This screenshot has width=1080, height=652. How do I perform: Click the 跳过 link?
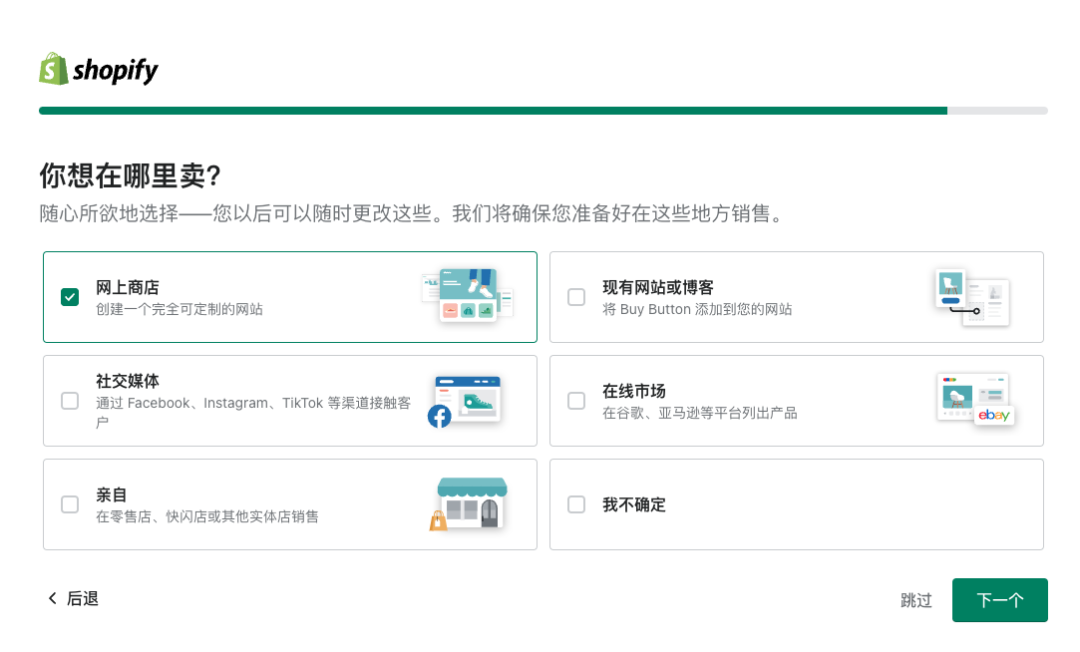tap(916, 600)
